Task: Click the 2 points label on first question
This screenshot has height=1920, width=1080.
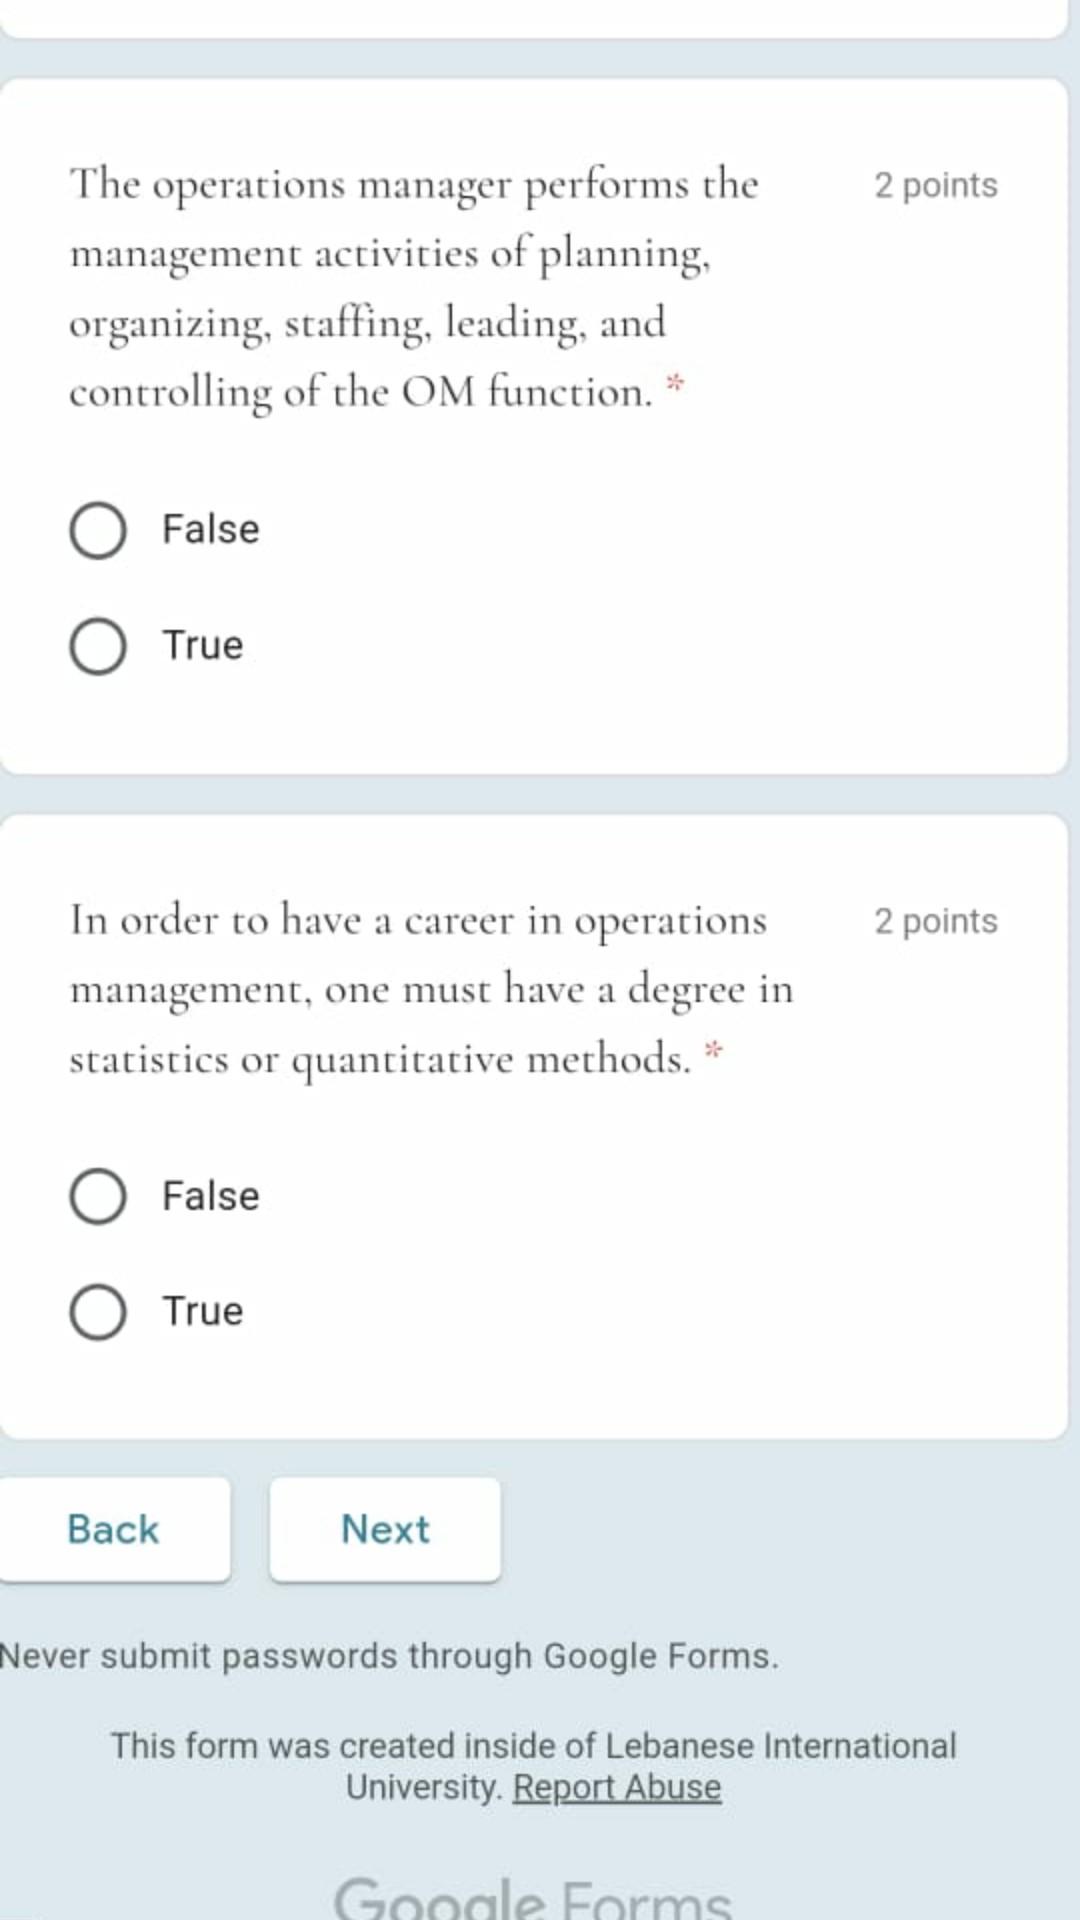Action: [x=936, y=185]
